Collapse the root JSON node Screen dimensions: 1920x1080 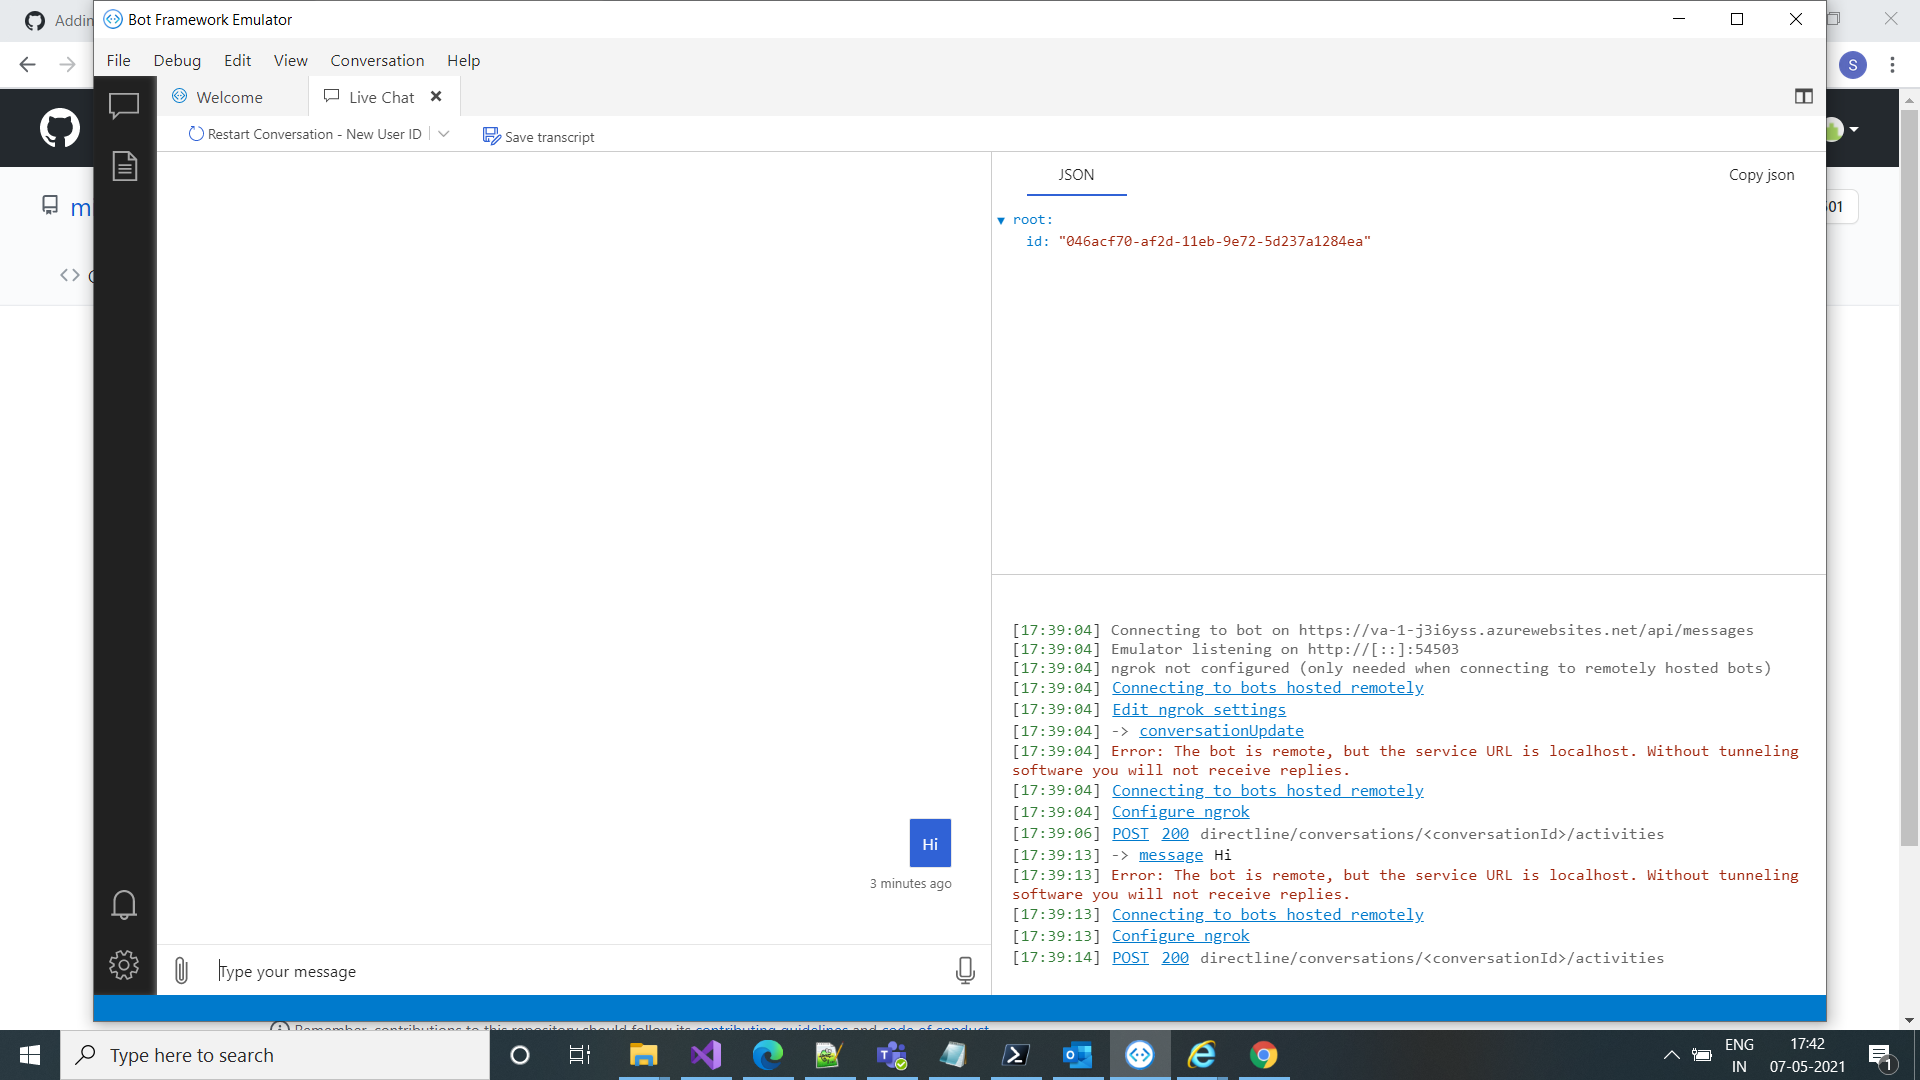coord(1001,220)
